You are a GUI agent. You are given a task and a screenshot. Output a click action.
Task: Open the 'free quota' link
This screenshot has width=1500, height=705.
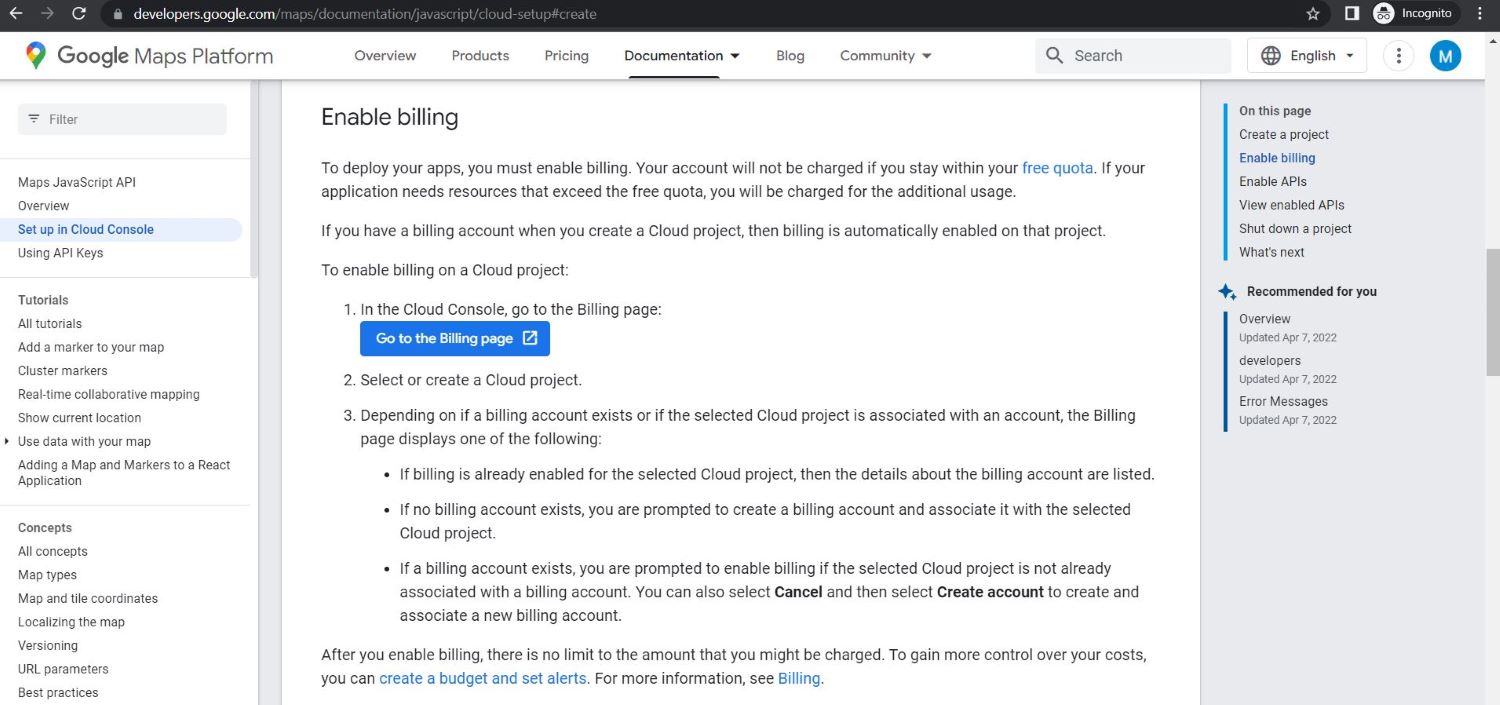coord(1057,168)
